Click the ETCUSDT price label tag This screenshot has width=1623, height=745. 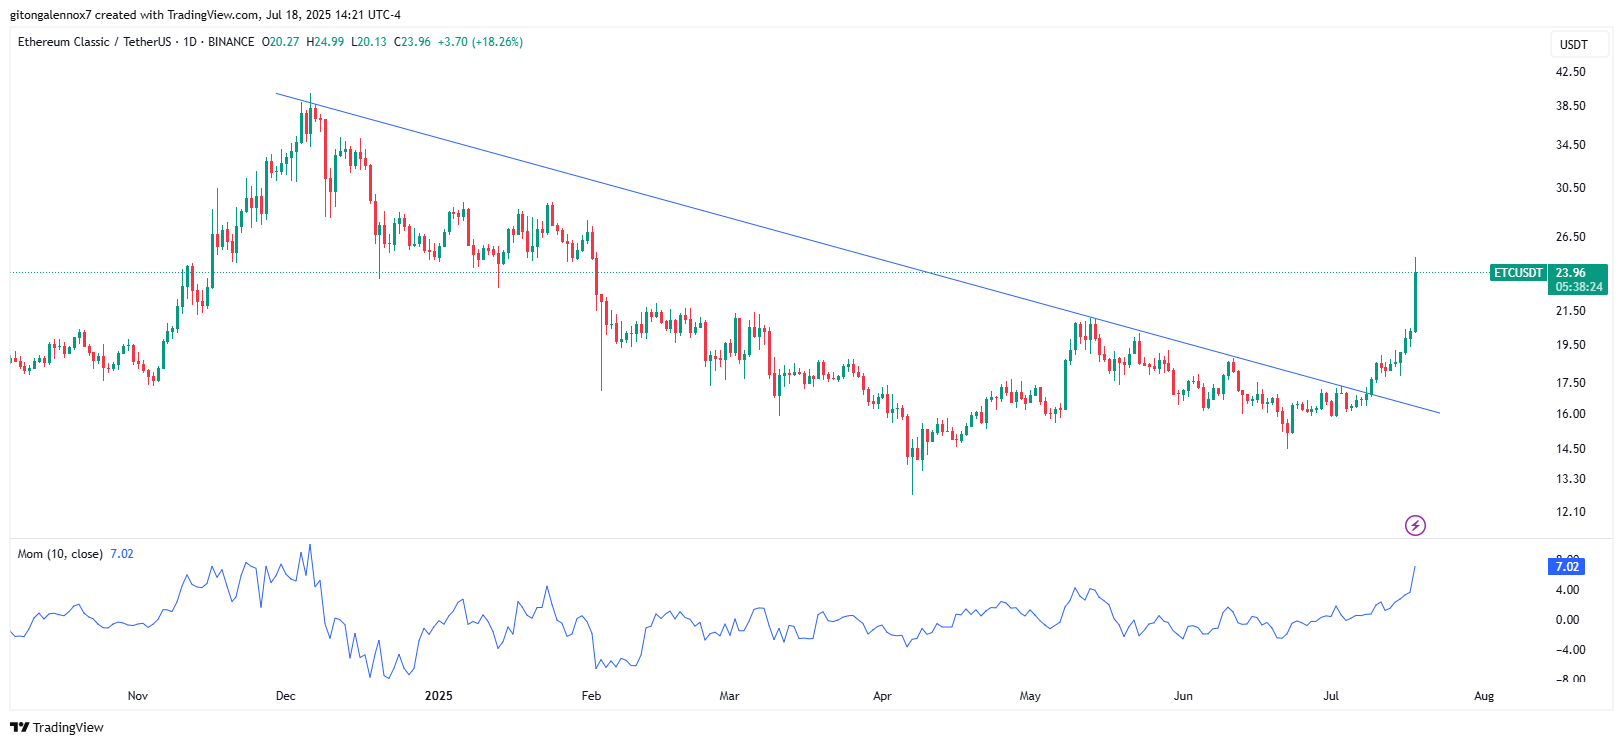click(x=1518, y=272)
